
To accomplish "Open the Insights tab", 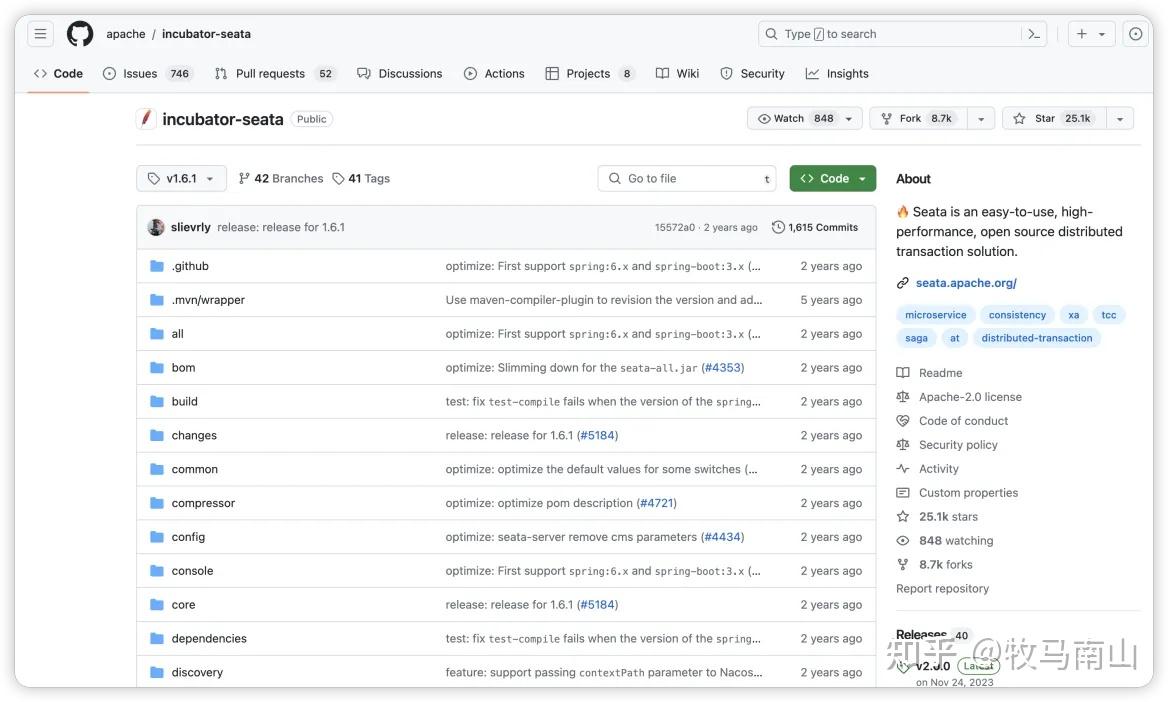I will pyautogui.click(x=837, y=73).
